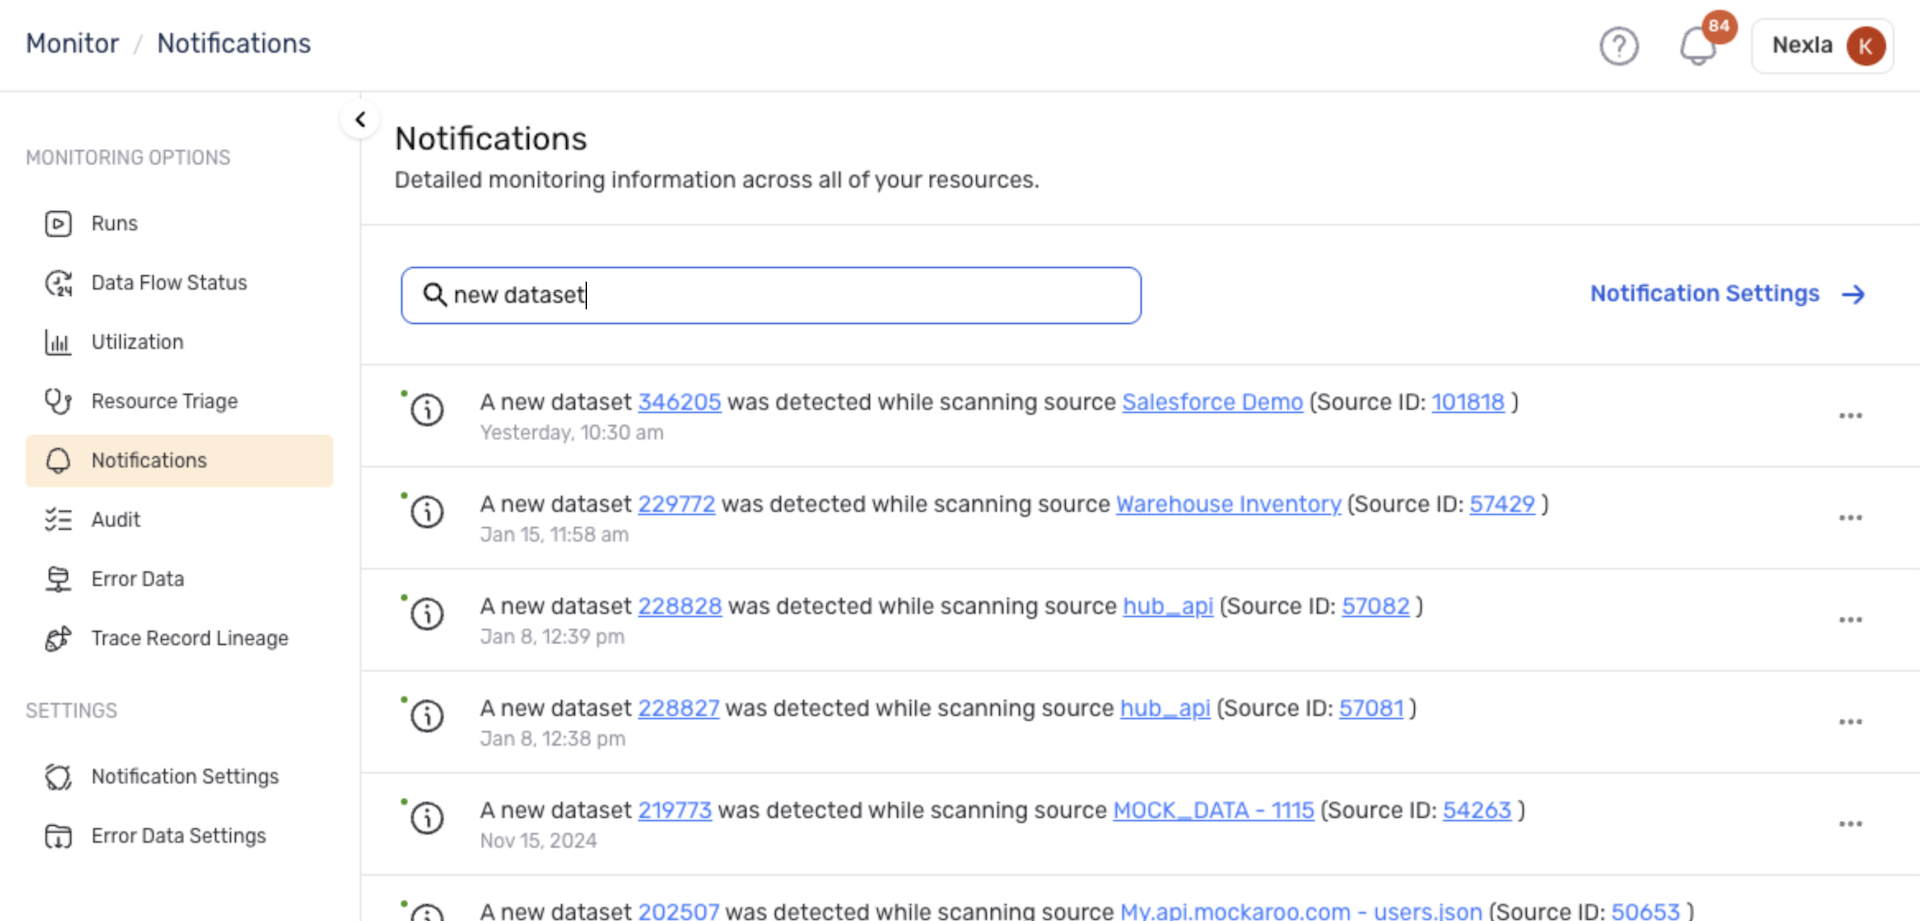Image resolution: width=1920 pixels, height=921 pixels.
Task: Open dataset link 228828
Action: [679, 606]
